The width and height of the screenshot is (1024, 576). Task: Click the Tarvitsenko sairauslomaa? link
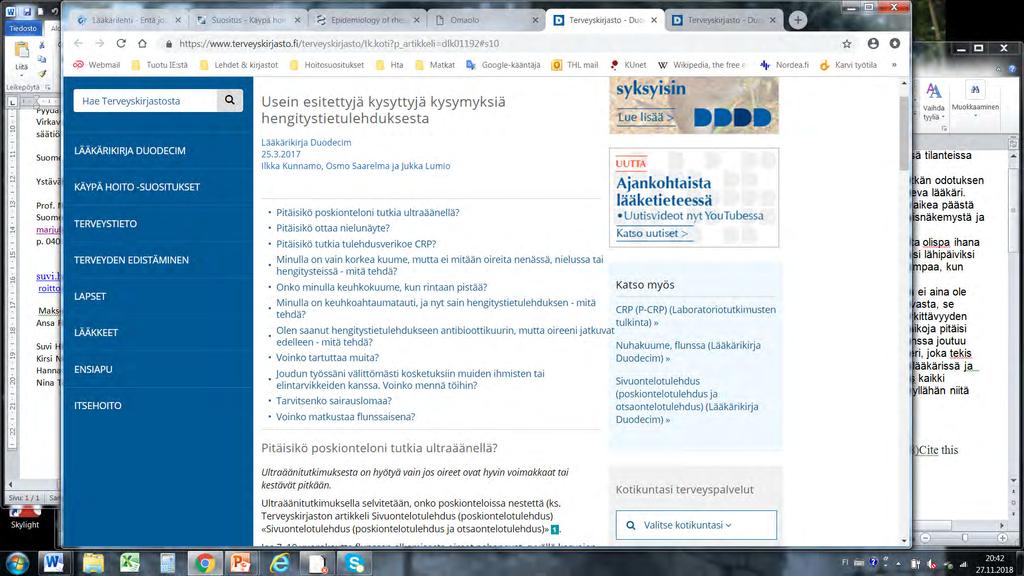[334, 401]
